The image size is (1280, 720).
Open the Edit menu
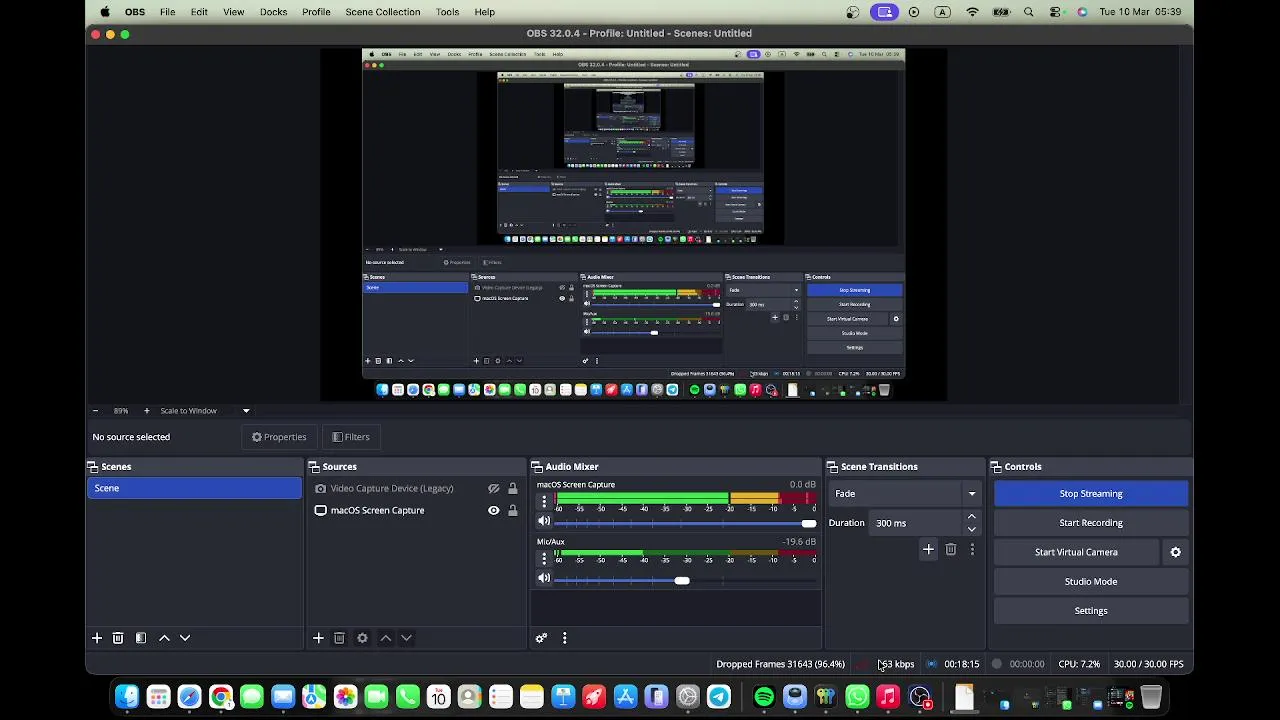[199, 12]
